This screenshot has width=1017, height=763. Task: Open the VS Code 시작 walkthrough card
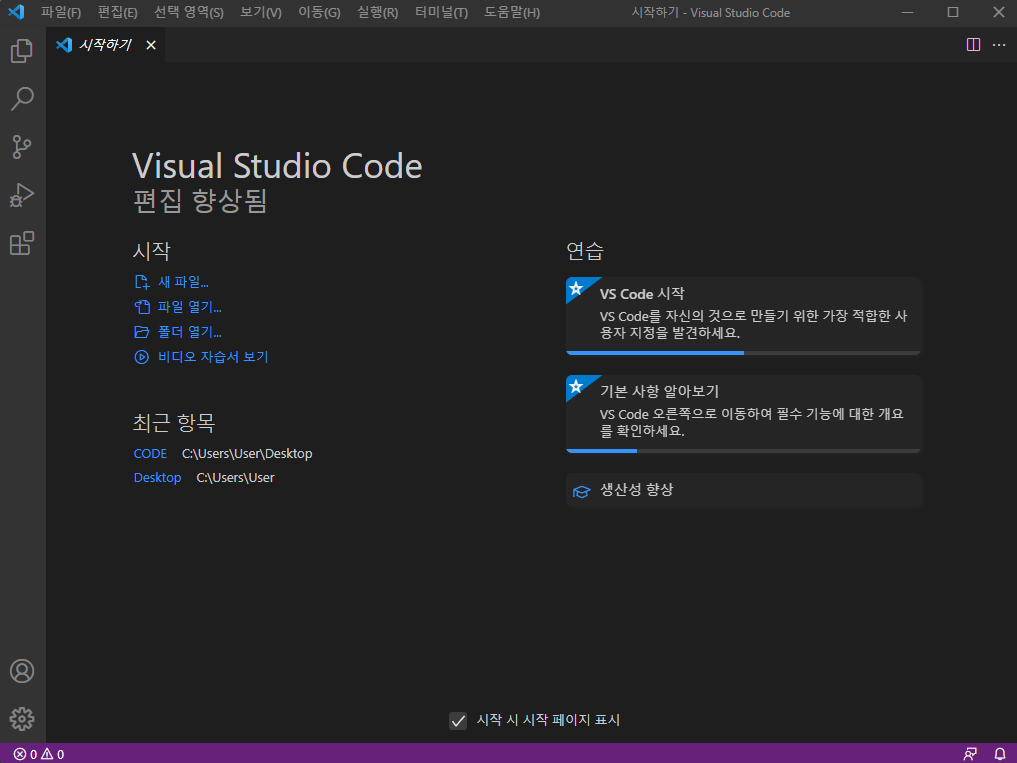point(743,316)
